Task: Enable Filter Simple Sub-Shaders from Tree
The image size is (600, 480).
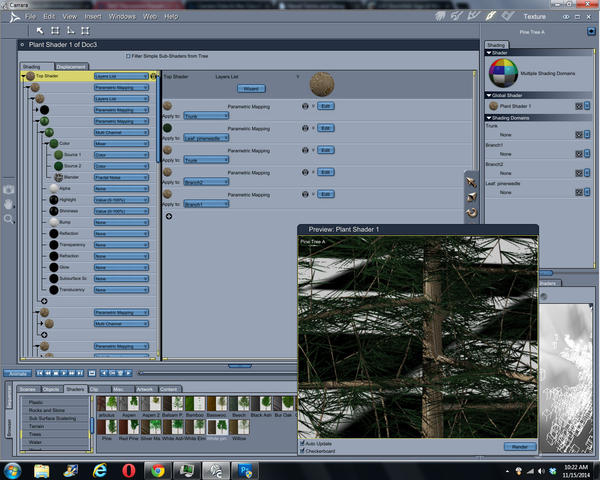Action: (128, 56)
